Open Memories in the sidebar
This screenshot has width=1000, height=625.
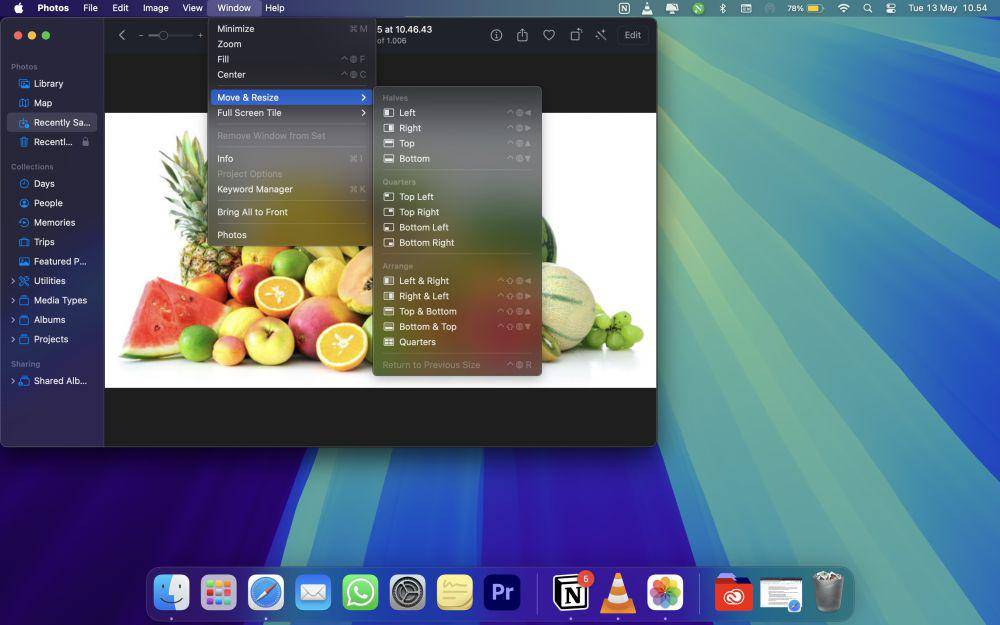pos(52,223)
